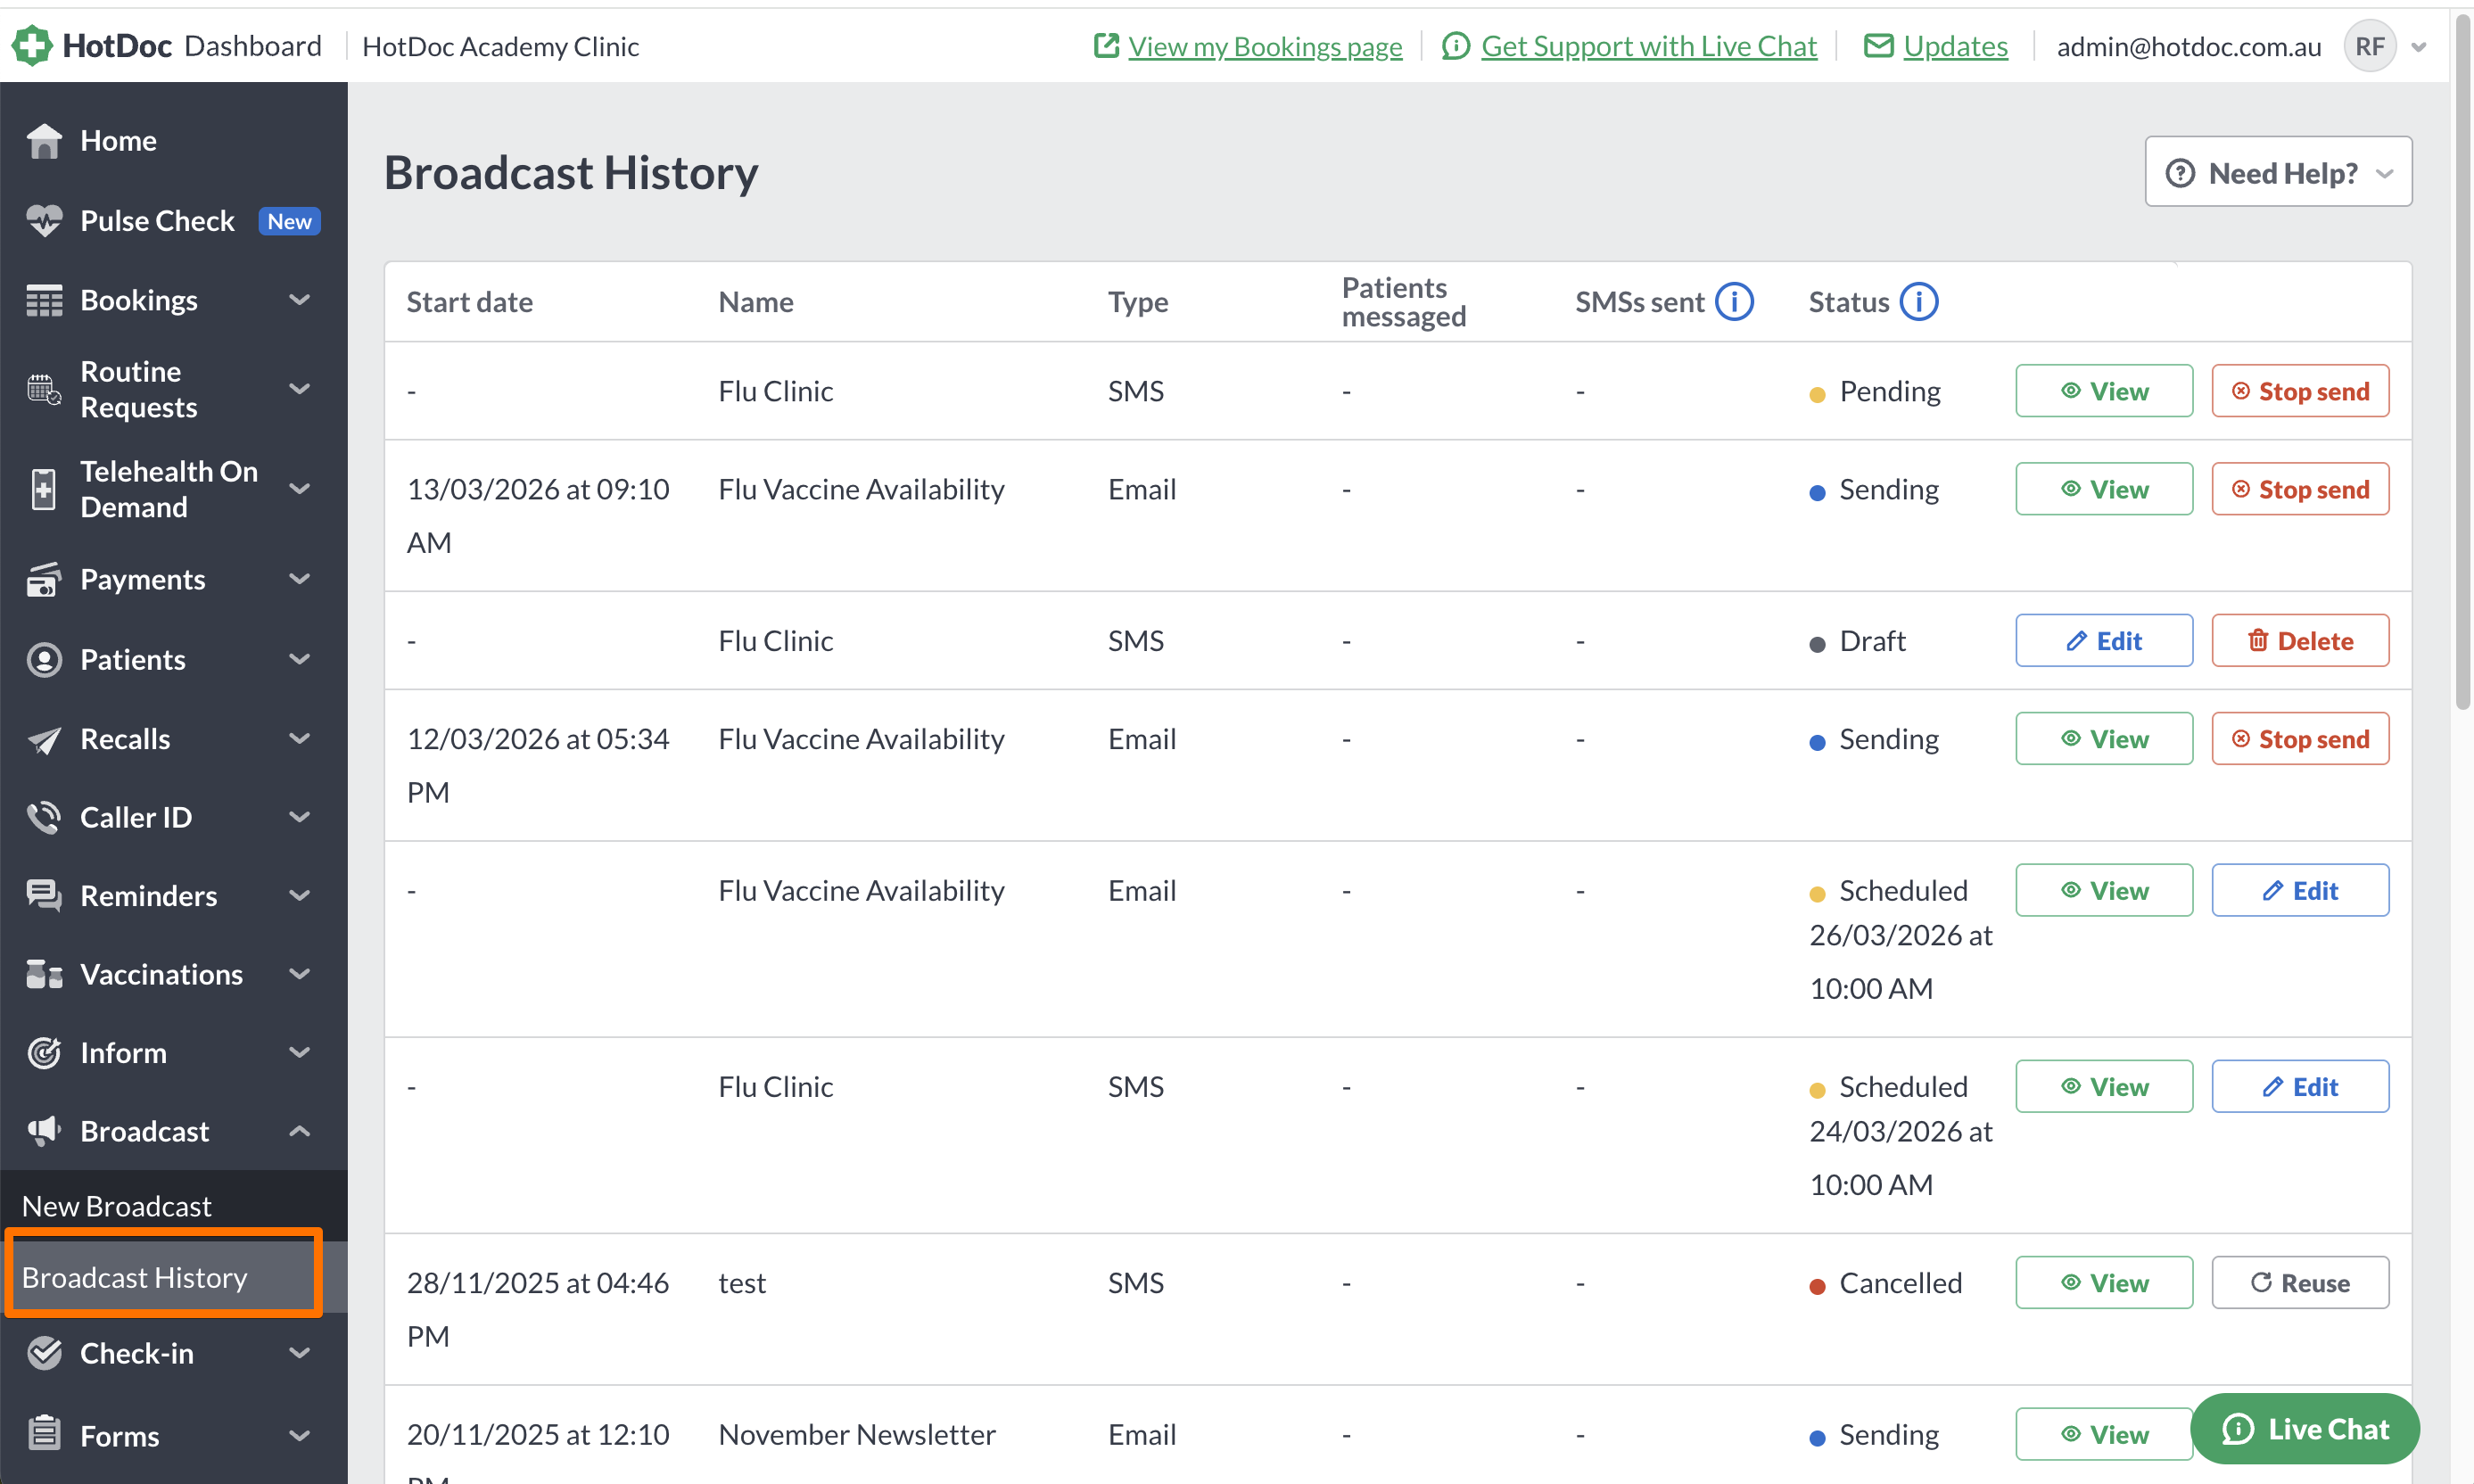Click the Check-in checkmark icon
The width and height of the screenshot is (2474, 1484).
pos(44,1353)
